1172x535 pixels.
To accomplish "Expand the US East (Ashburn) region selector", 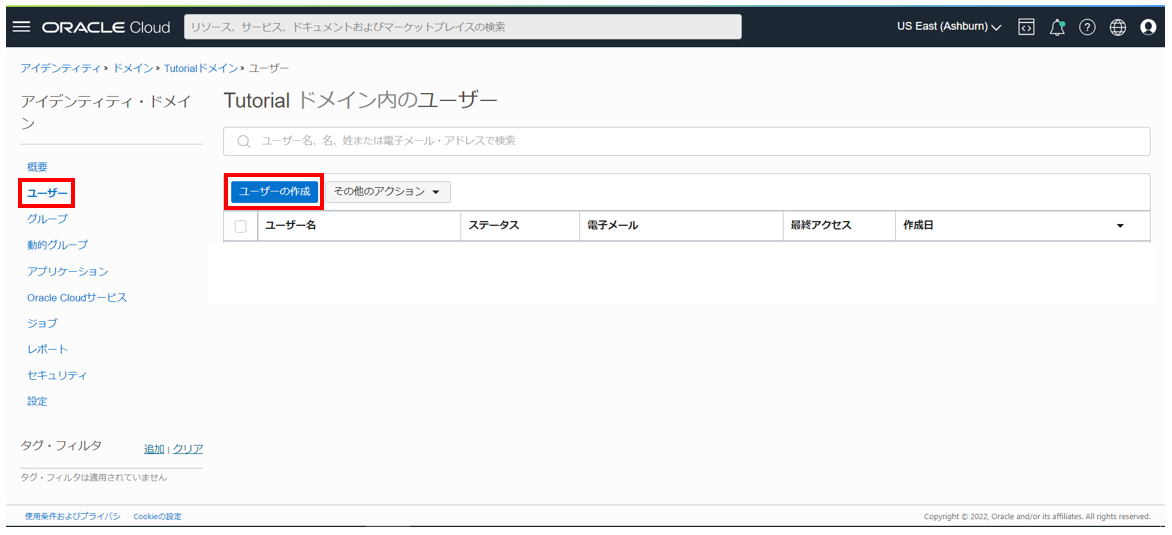I will click(948, 27).
